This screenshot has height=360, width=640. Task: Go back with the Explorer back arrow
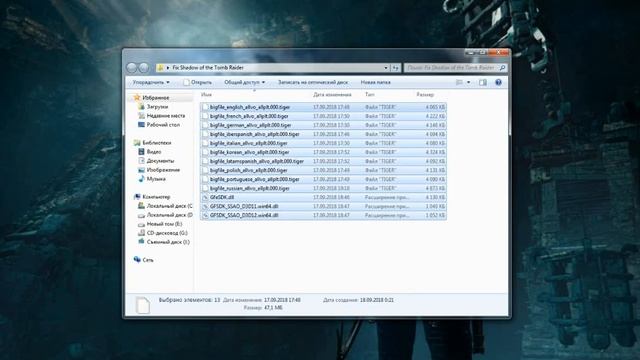[131, 68]
